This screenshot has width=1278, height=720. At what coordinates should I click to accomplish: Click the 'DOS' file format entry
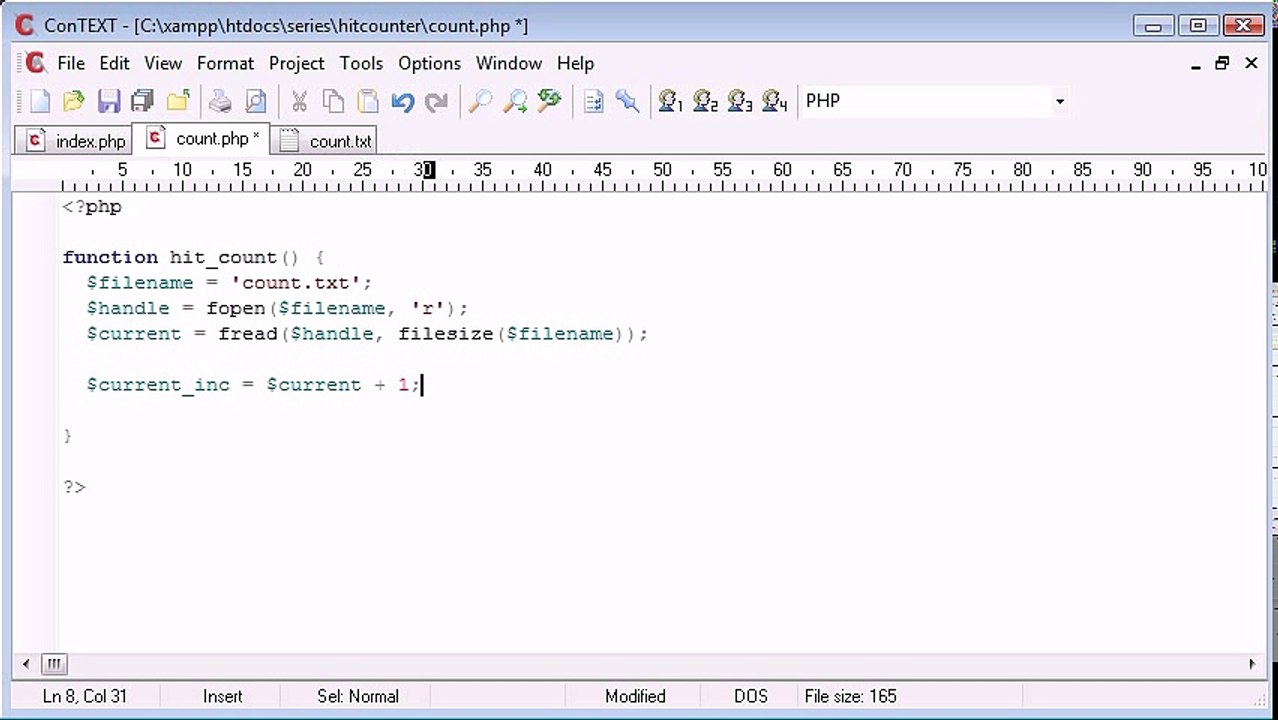751,696
